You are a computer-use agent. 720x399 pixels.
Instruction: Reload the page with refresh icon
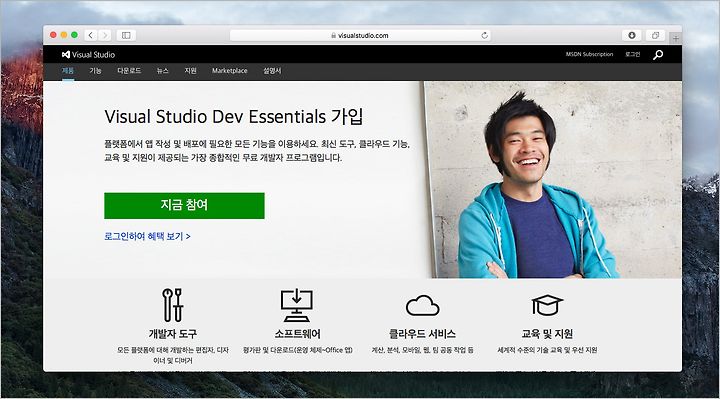[484, 35]
